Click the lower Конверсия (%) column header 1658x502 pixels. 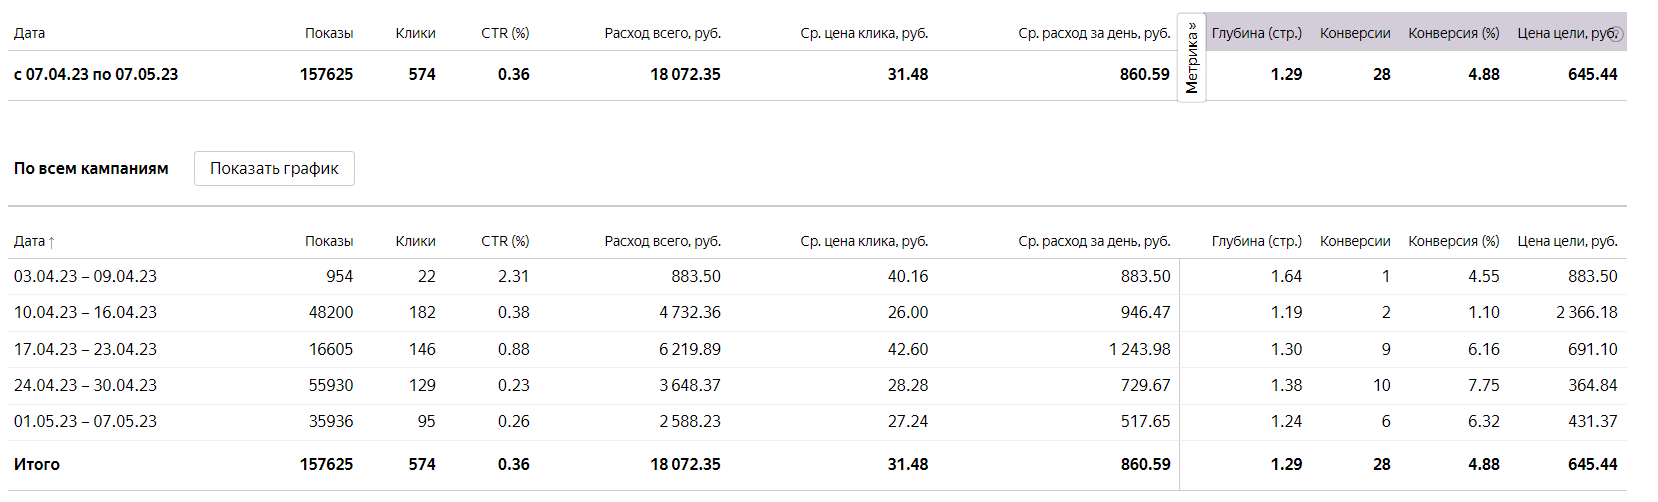point(1453,241)
